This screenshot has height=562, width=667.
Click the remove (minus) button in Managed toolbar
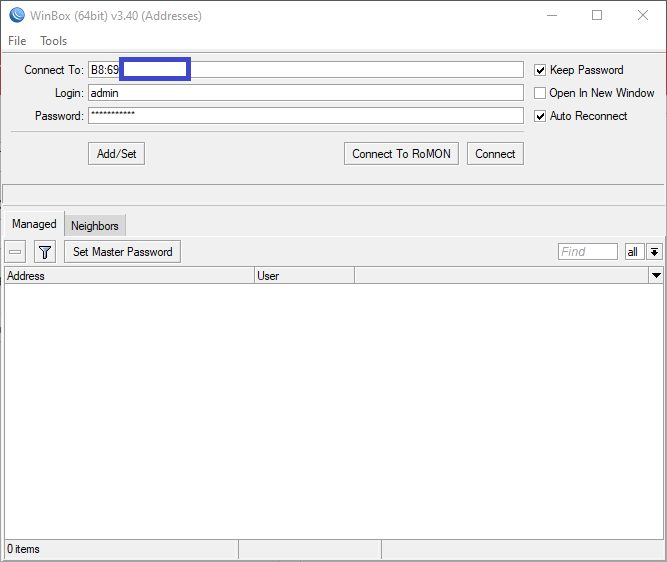click(x=15, y=252)
